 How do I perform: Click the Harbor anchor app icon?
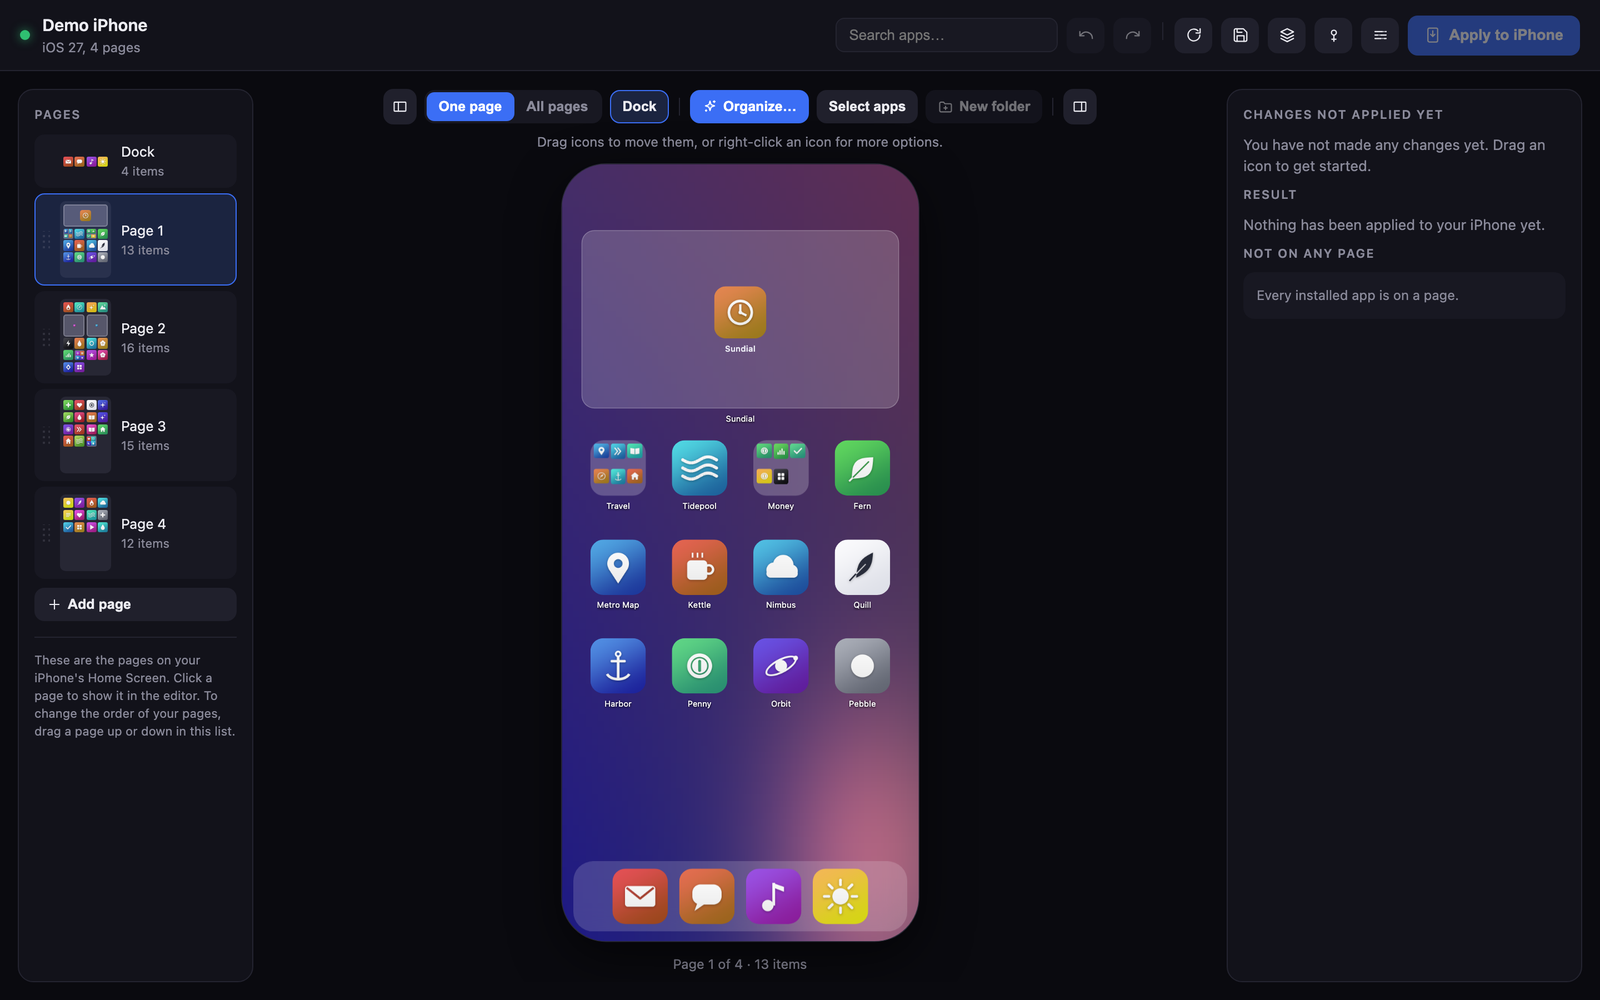618,666
